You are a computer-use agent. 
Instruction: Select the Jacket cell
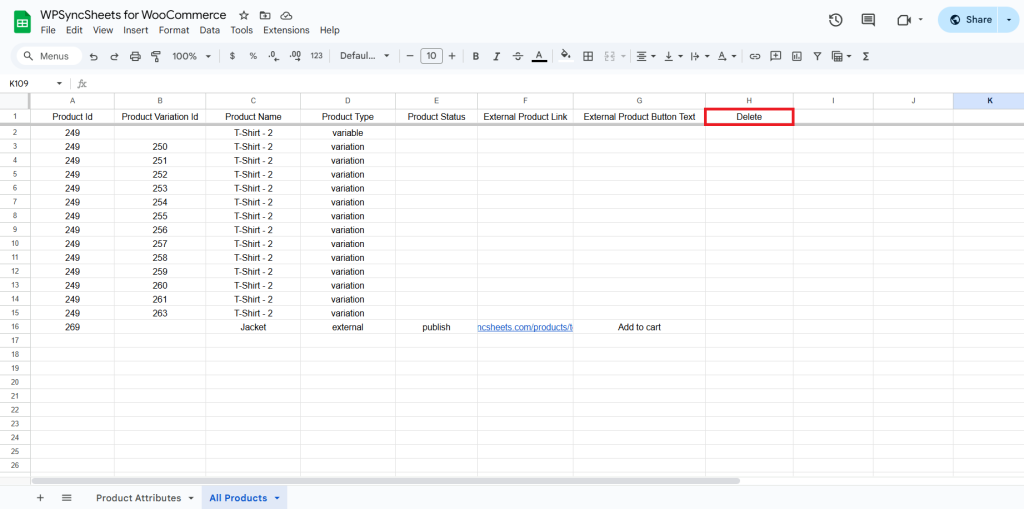pyautogui.click(x=253, y=327)
